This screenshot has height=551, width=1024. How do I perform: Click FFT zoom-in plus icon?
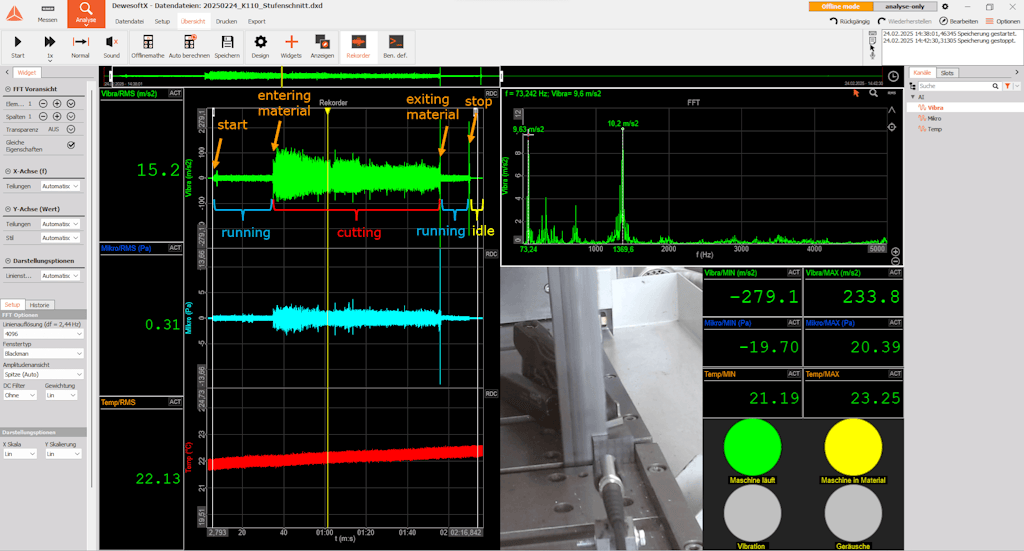[x=895, y=251]
